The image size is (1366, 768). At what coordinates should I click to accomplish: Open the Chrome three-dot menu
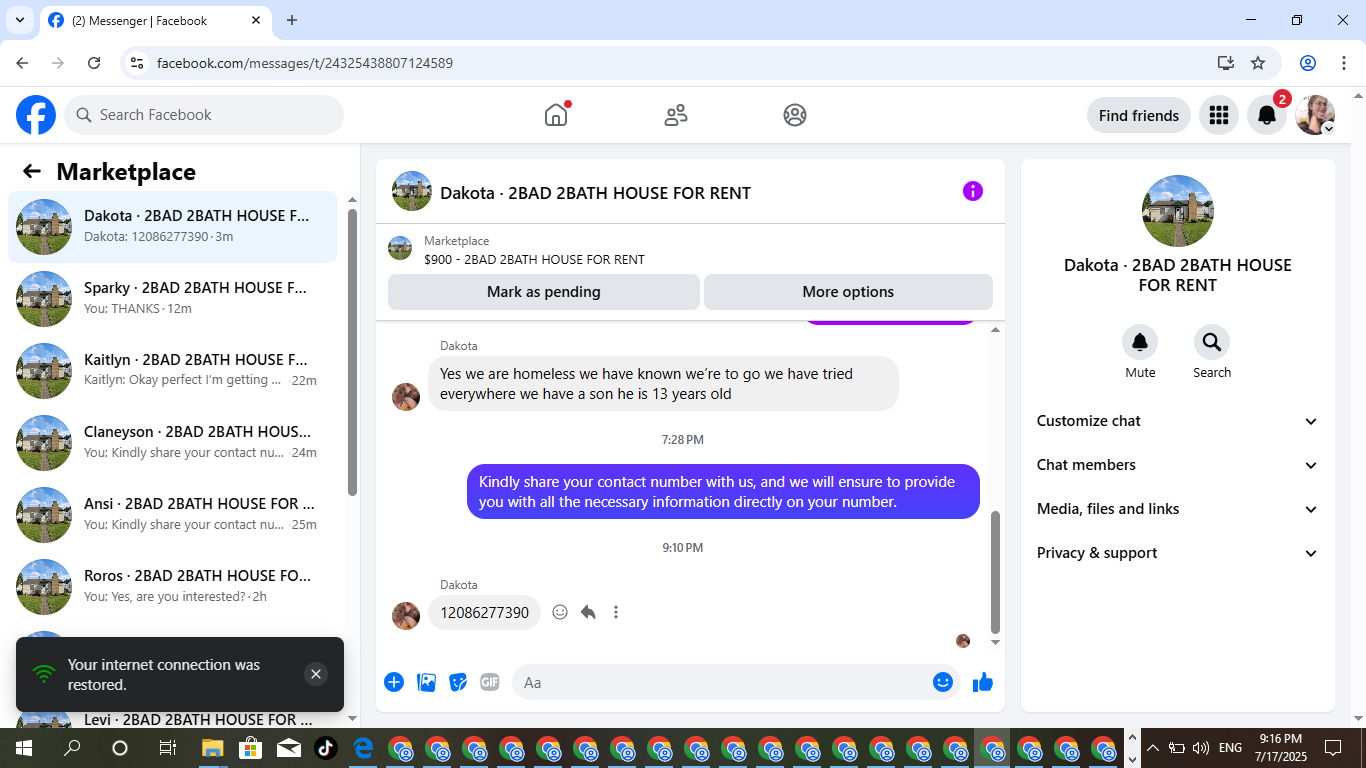(x=1344, y=63)
